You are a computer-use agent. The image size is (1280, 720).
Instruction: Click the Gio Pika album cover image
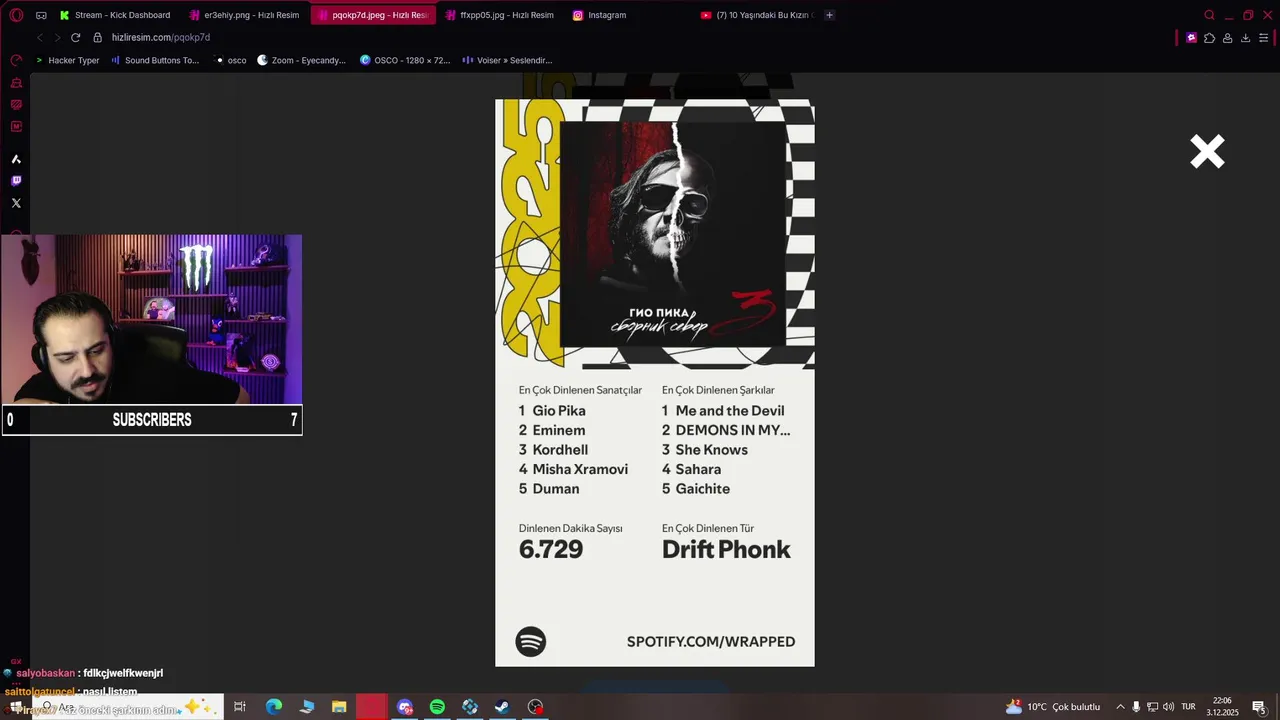click(673, 234)
